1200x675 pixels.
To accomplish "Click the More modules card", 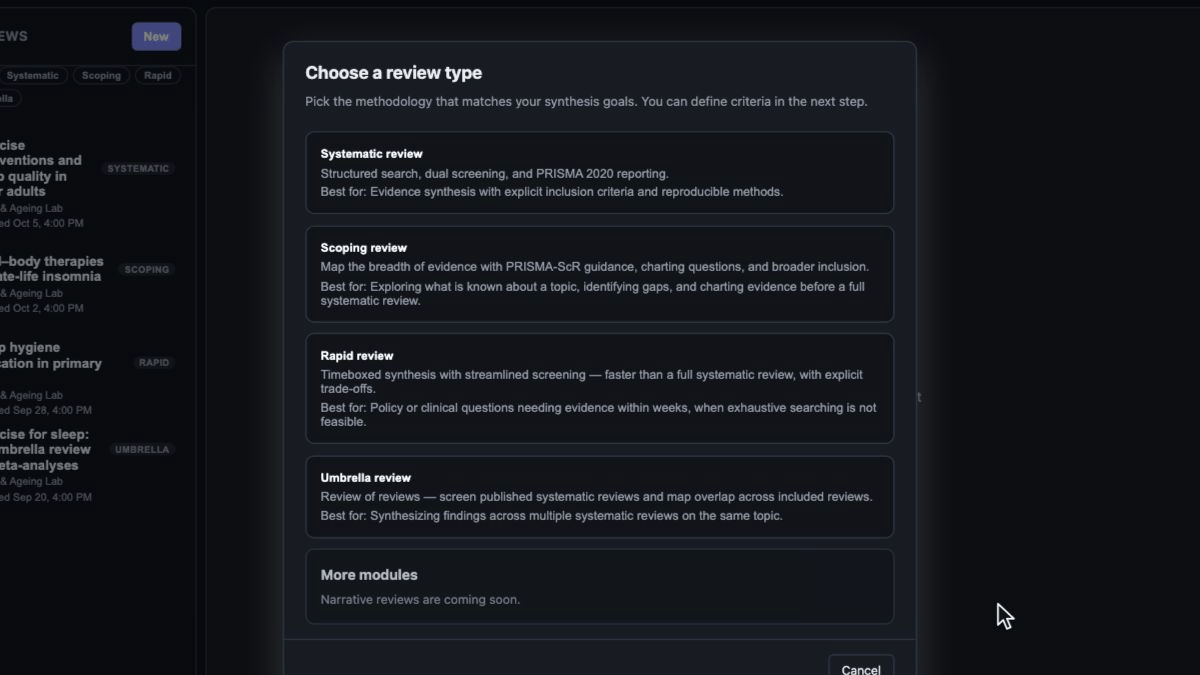I will coord(599,586).
